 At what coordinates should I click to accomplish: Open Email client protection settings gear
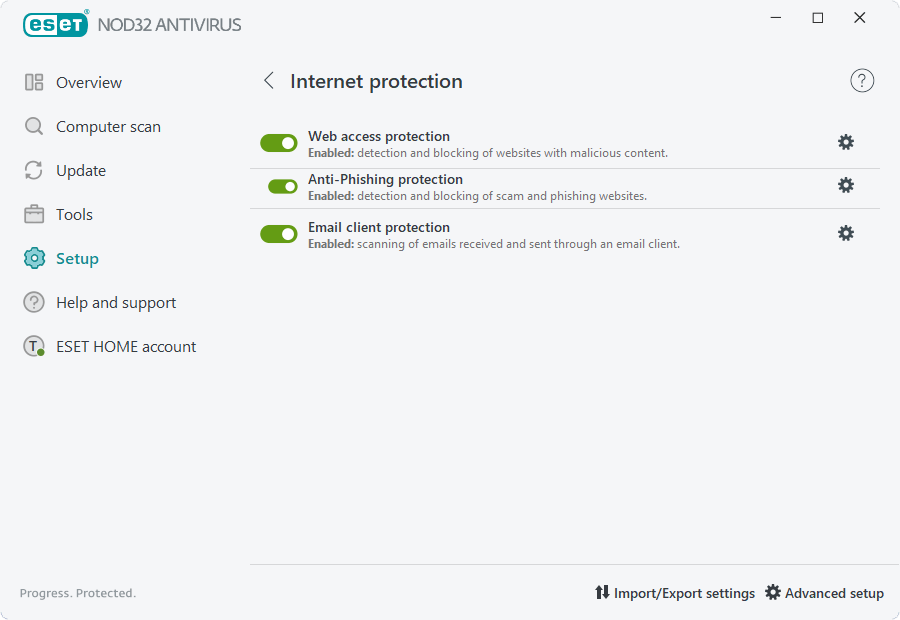click(845, 233)
